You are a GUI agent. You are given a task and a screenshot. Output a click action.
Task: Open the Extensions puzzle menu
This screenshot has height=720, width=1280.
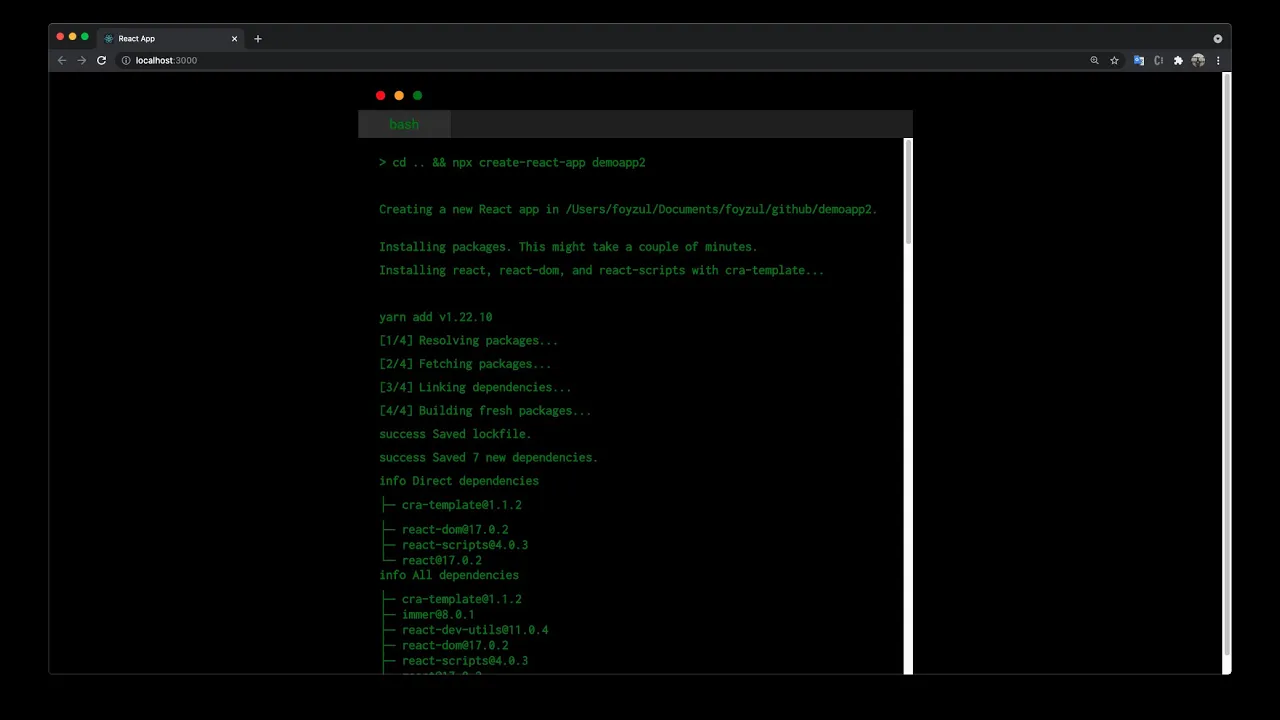tap(1178, 60)
